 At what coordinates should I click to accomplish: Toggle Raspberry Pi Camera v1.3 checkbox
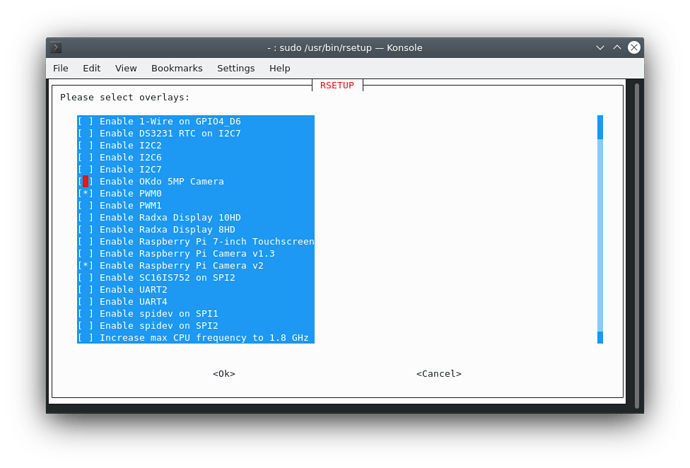[85, 253]
